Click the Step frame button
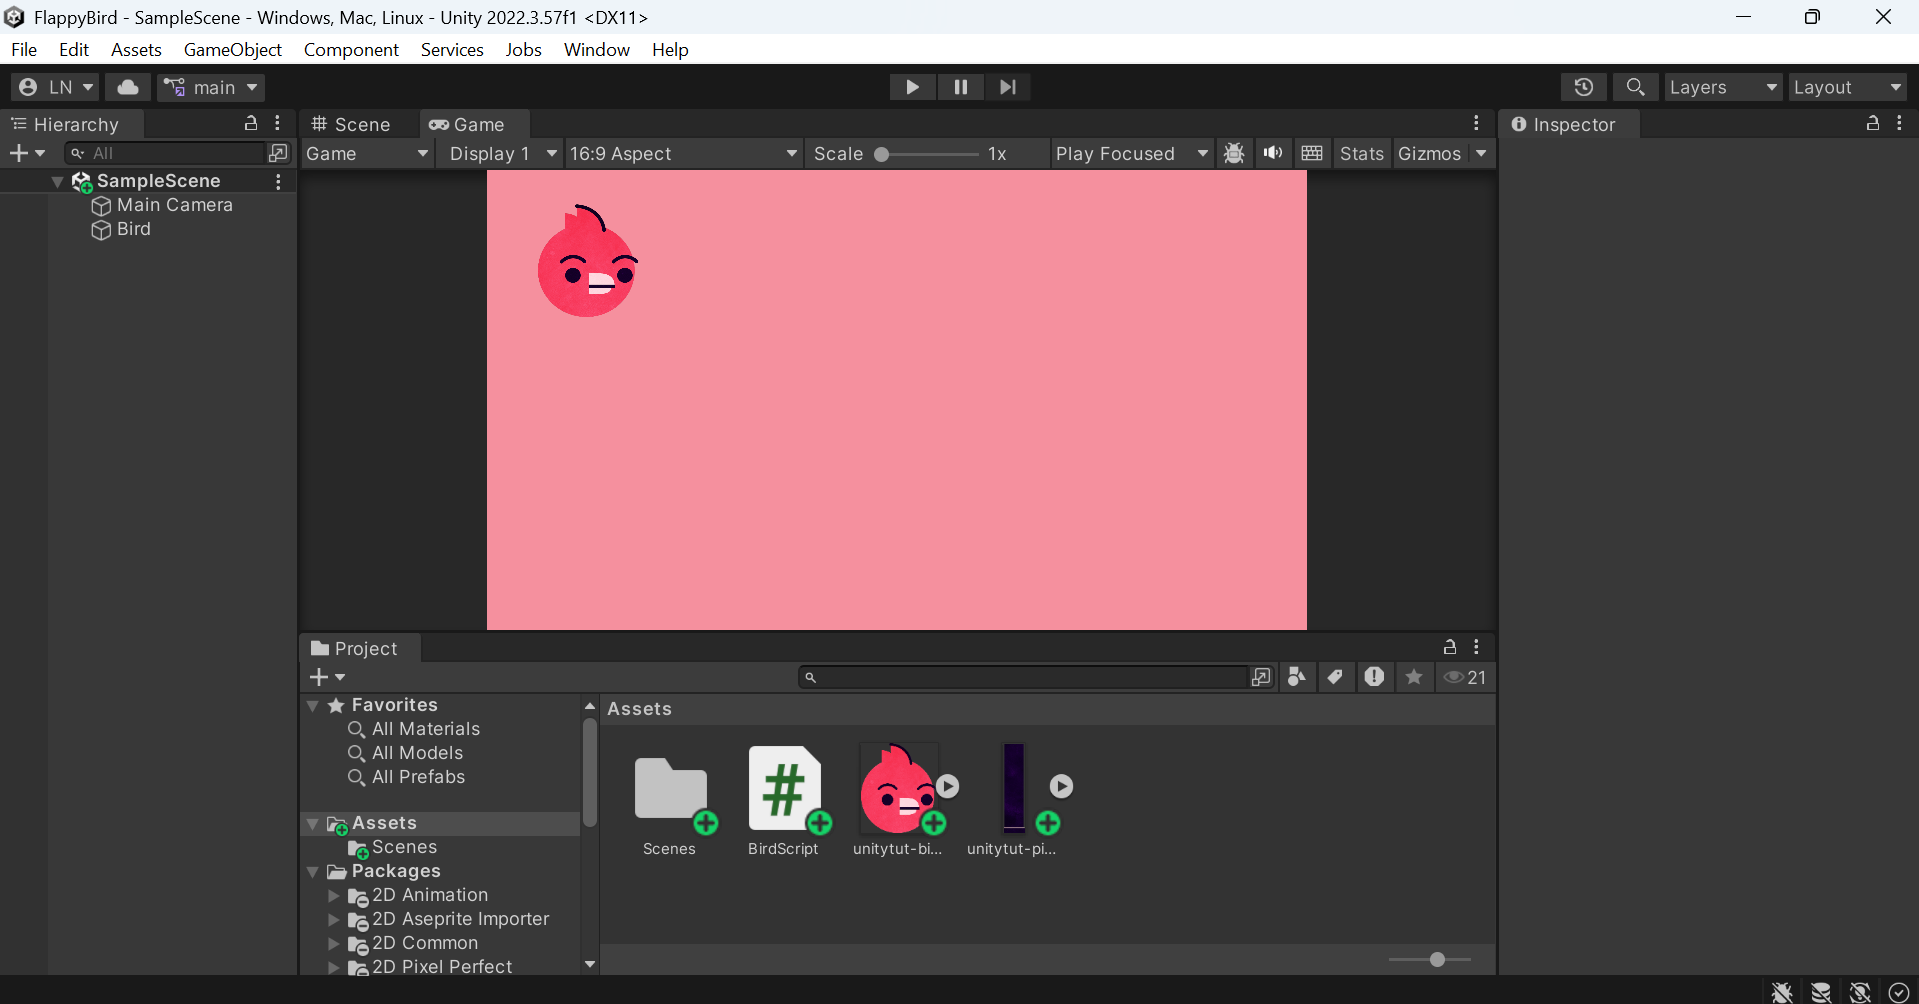The image size is (1919, 1004). (x=1007, y=87)
